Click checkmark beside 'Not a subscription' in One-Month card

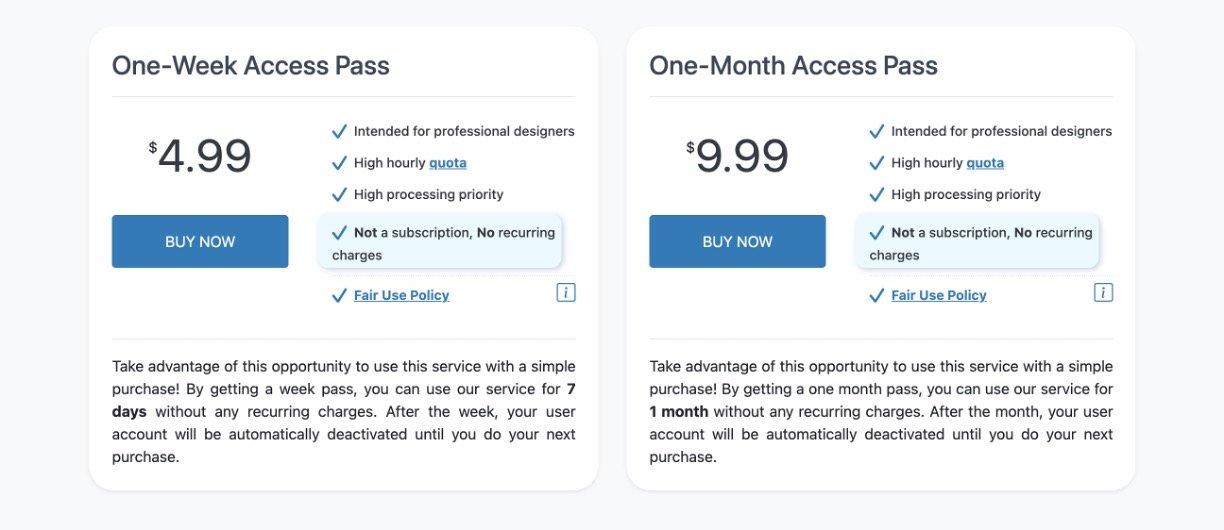point(876,233)
